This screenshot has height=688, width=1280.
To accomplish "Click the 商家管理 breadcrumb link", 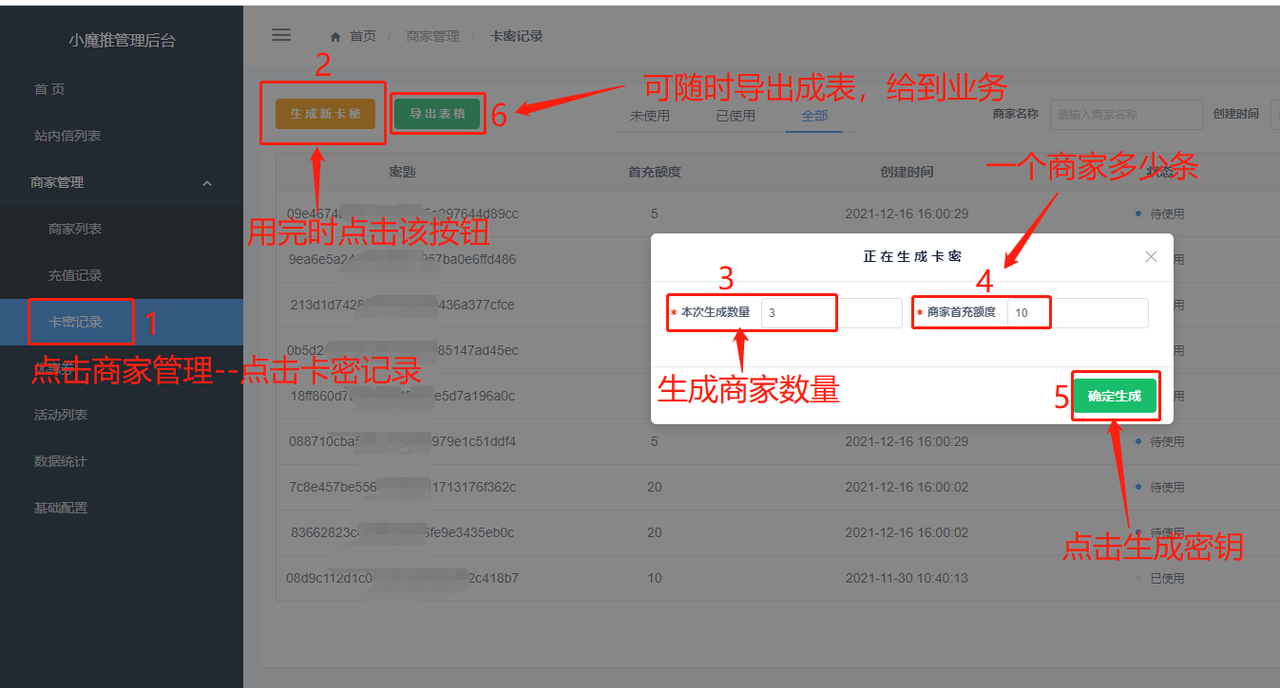I will tap(432, 37).
